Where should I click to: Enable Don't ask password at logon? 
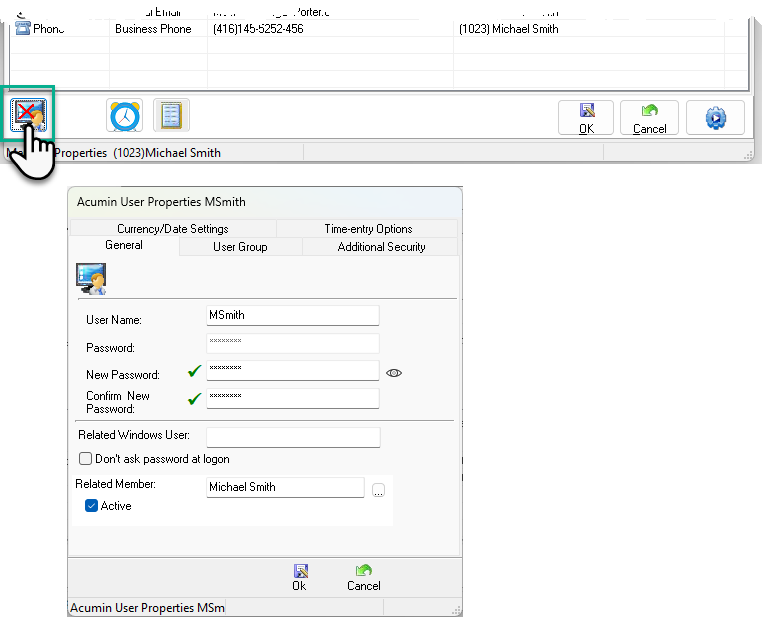click(85, 459)
